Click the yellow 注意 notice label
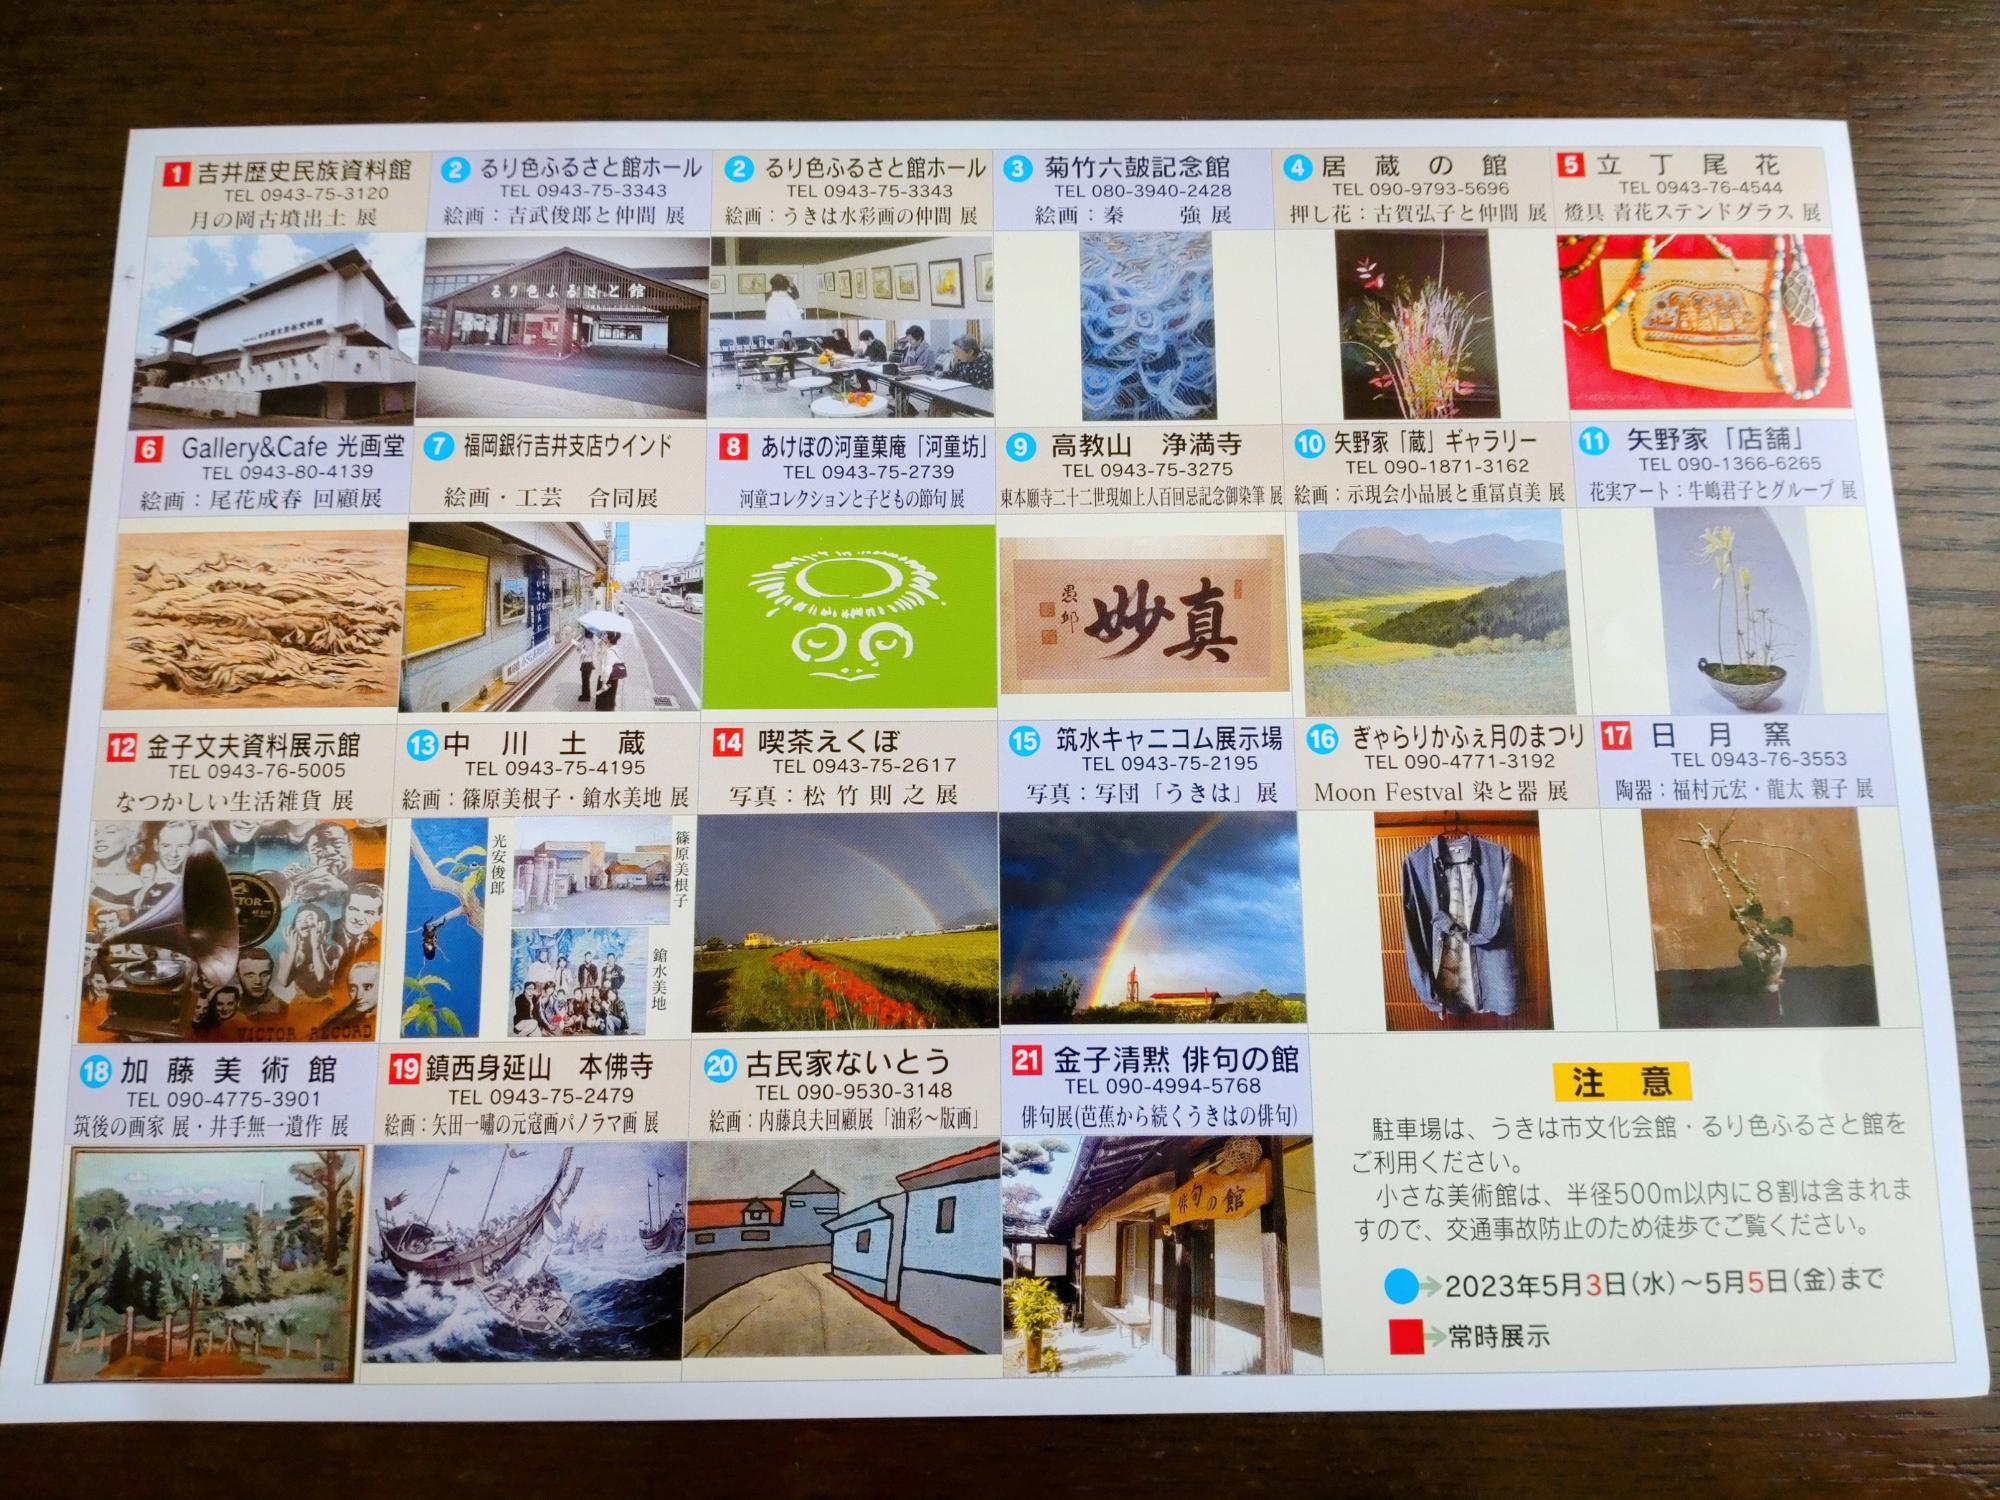 [x=1621, y=1081]
